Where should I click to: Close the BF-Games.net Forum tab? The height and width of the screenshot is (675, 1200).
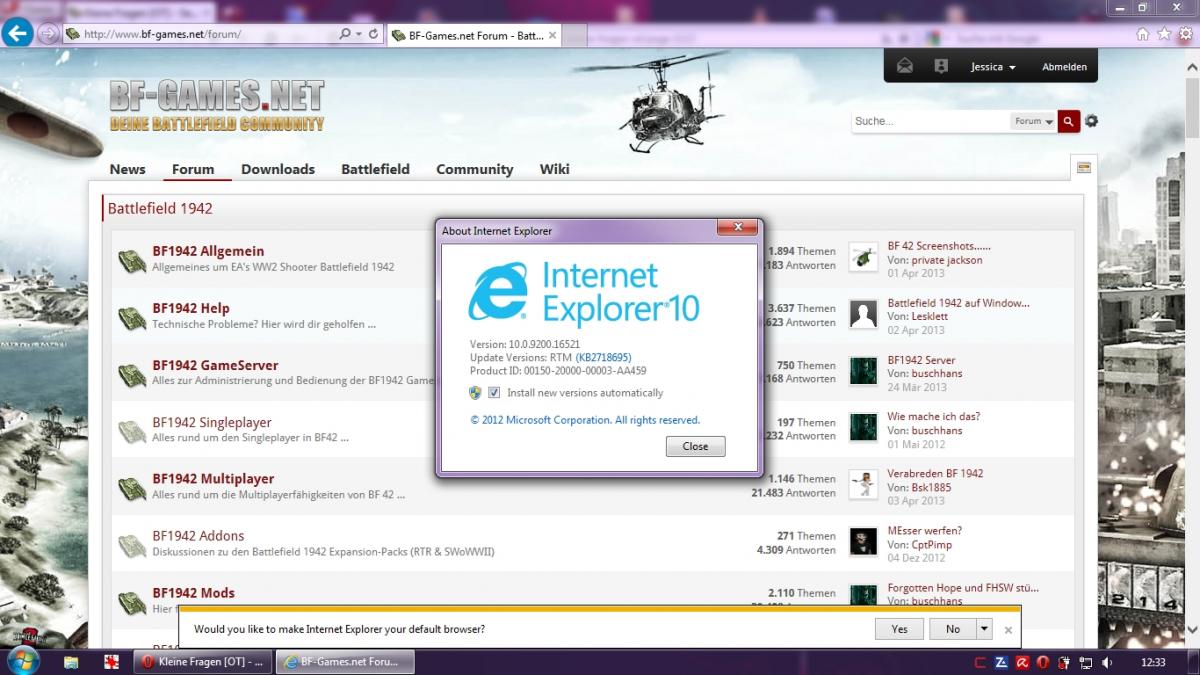[x=552, y=35]
